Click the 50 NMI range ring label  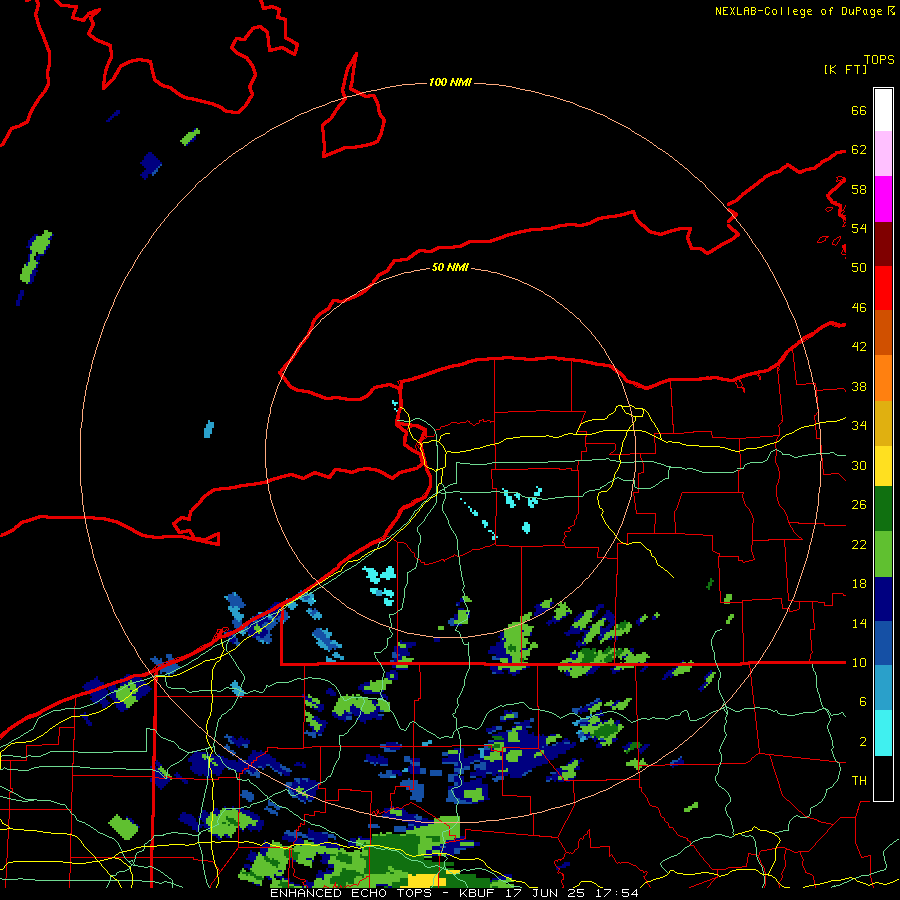[x=450, y=267]
